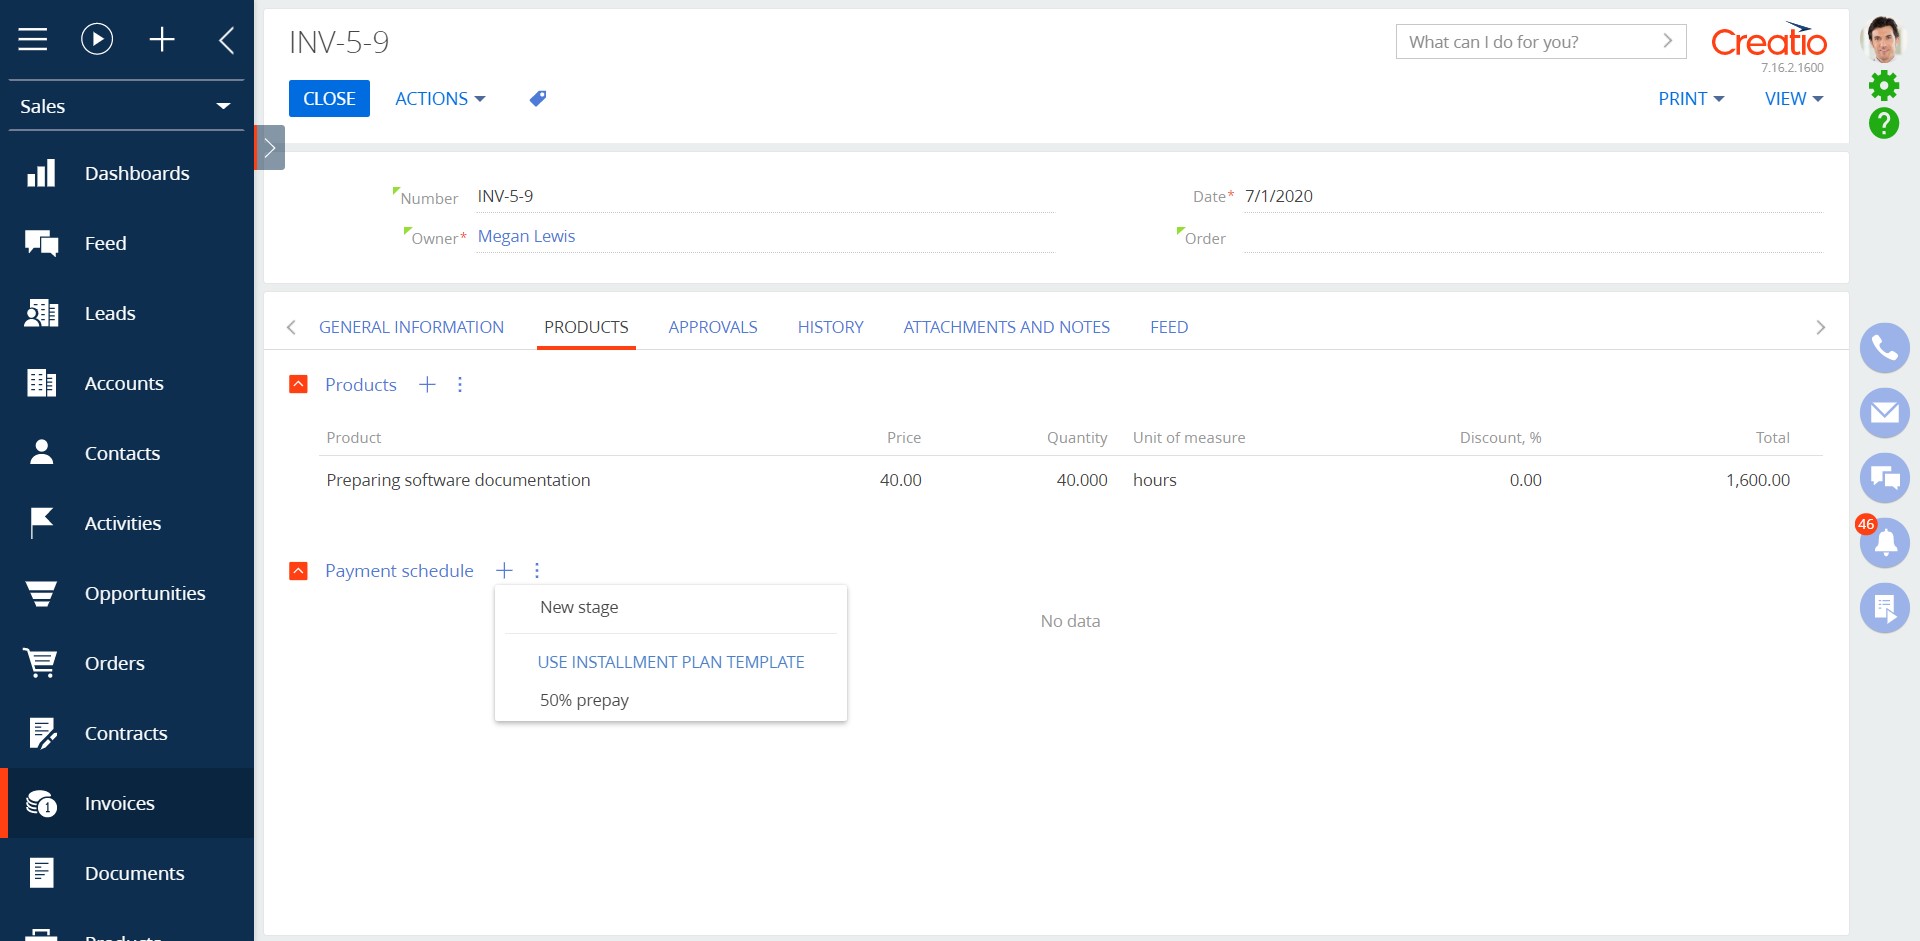The image size is (1920, 941).
Task: Click the run process play icon
Action: (97, 39)
